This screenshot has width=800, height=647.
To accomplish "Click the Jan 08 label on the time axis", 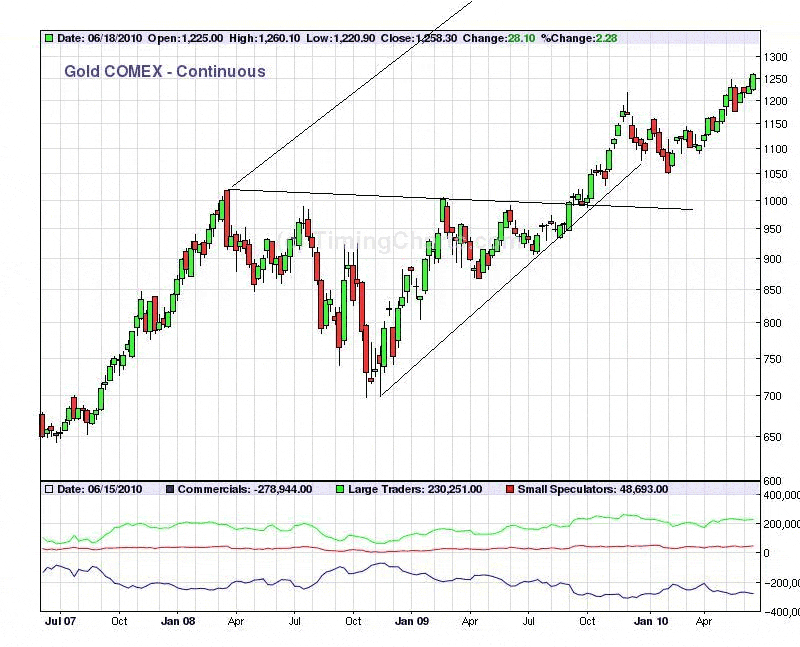I will [177, 621].
